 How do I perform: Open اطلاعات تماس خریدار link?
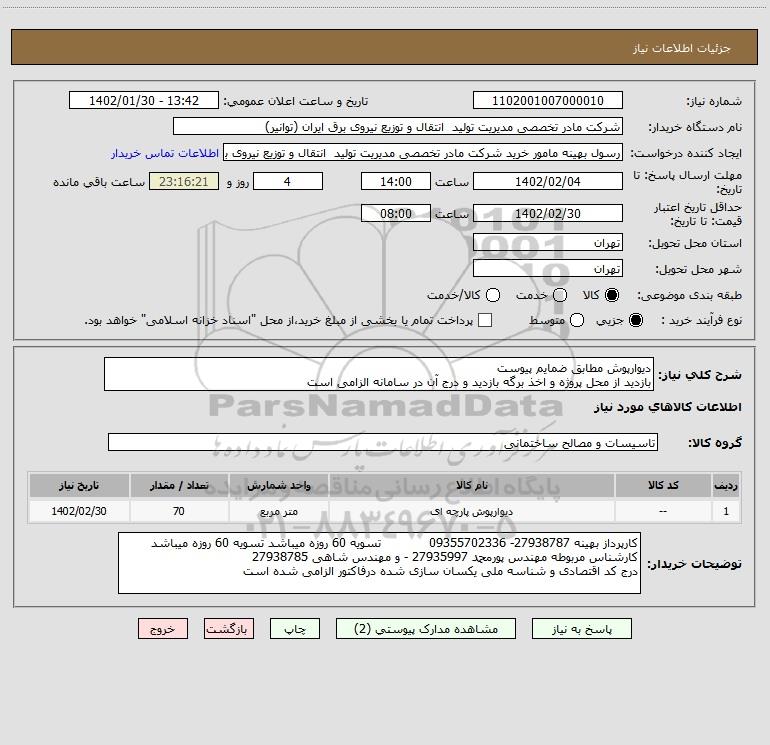coord(165,153)
